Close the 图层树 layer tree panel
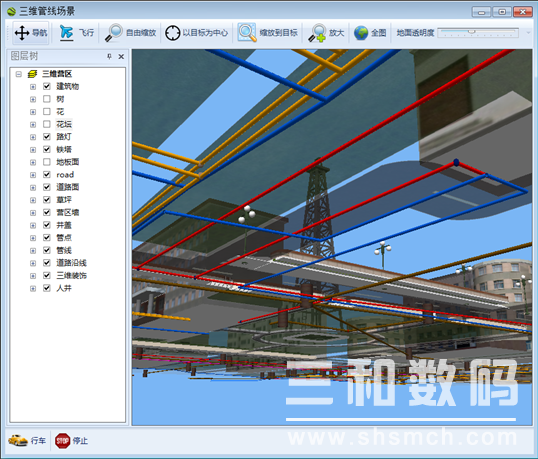Image resolution: width=538 pixels, height=459 pixels. click(121, 56)
